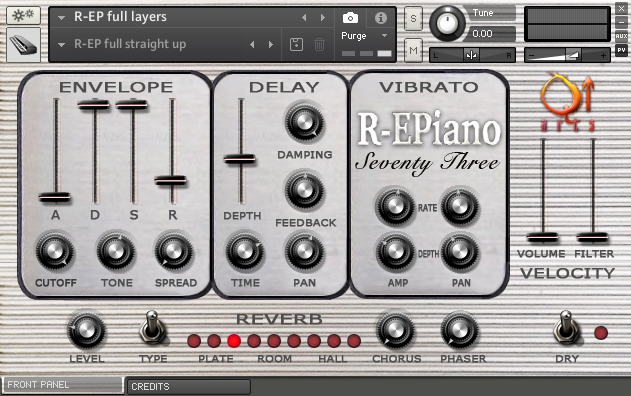The image size is (631, 396).
Task: Click the delay DAMPING knob
Action: [304, 122]
